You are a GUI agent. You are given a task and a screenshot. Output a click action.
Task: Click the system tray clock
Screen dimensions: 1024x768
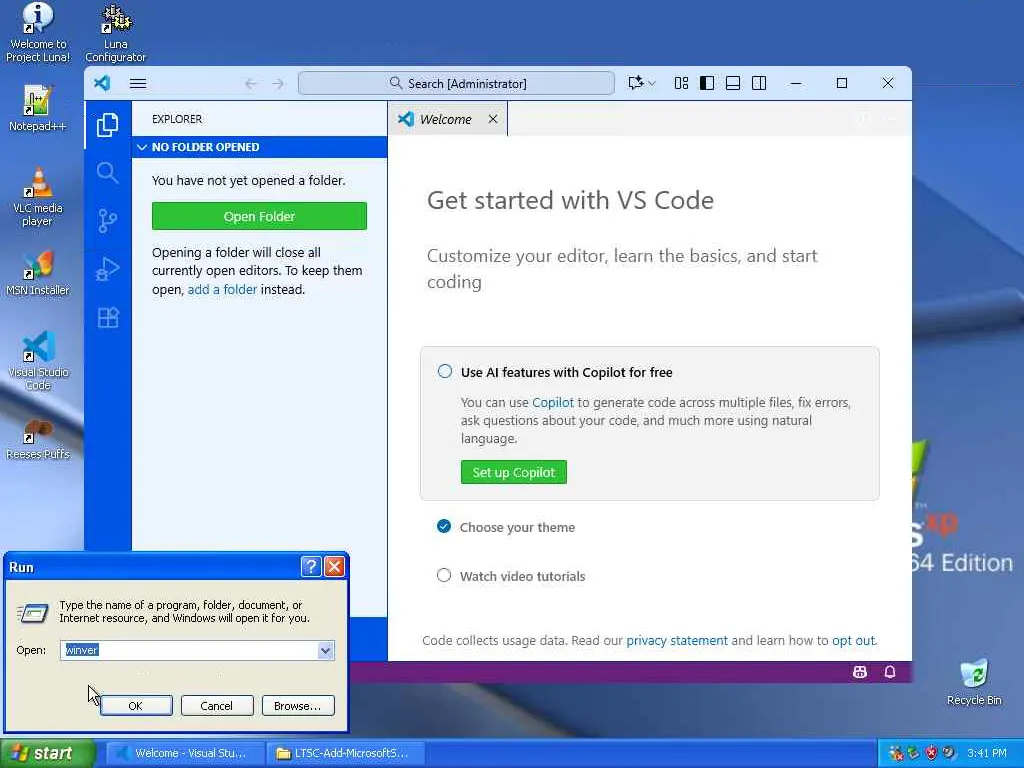pos(987,753)
